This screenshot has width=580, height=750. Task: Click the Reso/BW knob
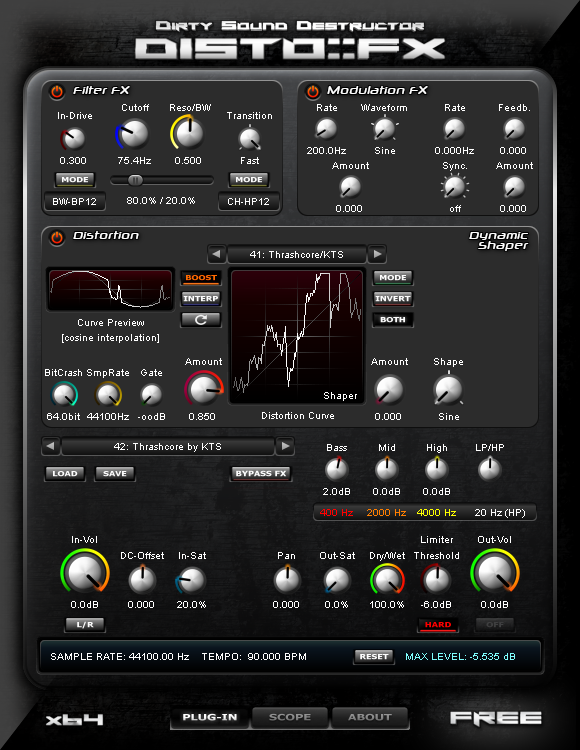tap(188, 133)
